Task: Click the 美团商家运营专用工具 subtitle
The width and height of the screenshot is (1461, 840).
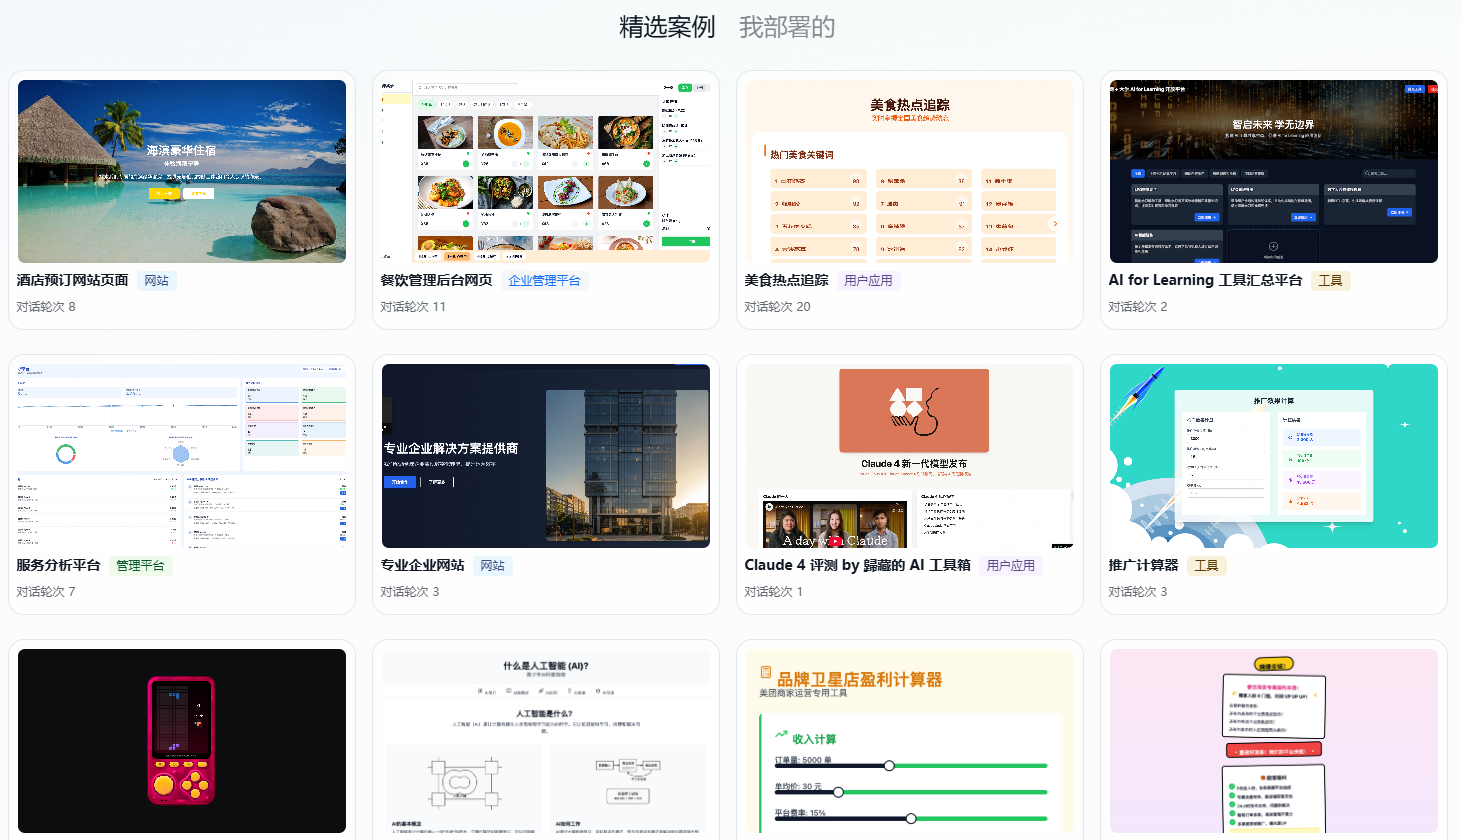Action: click(x=803, y=693)
